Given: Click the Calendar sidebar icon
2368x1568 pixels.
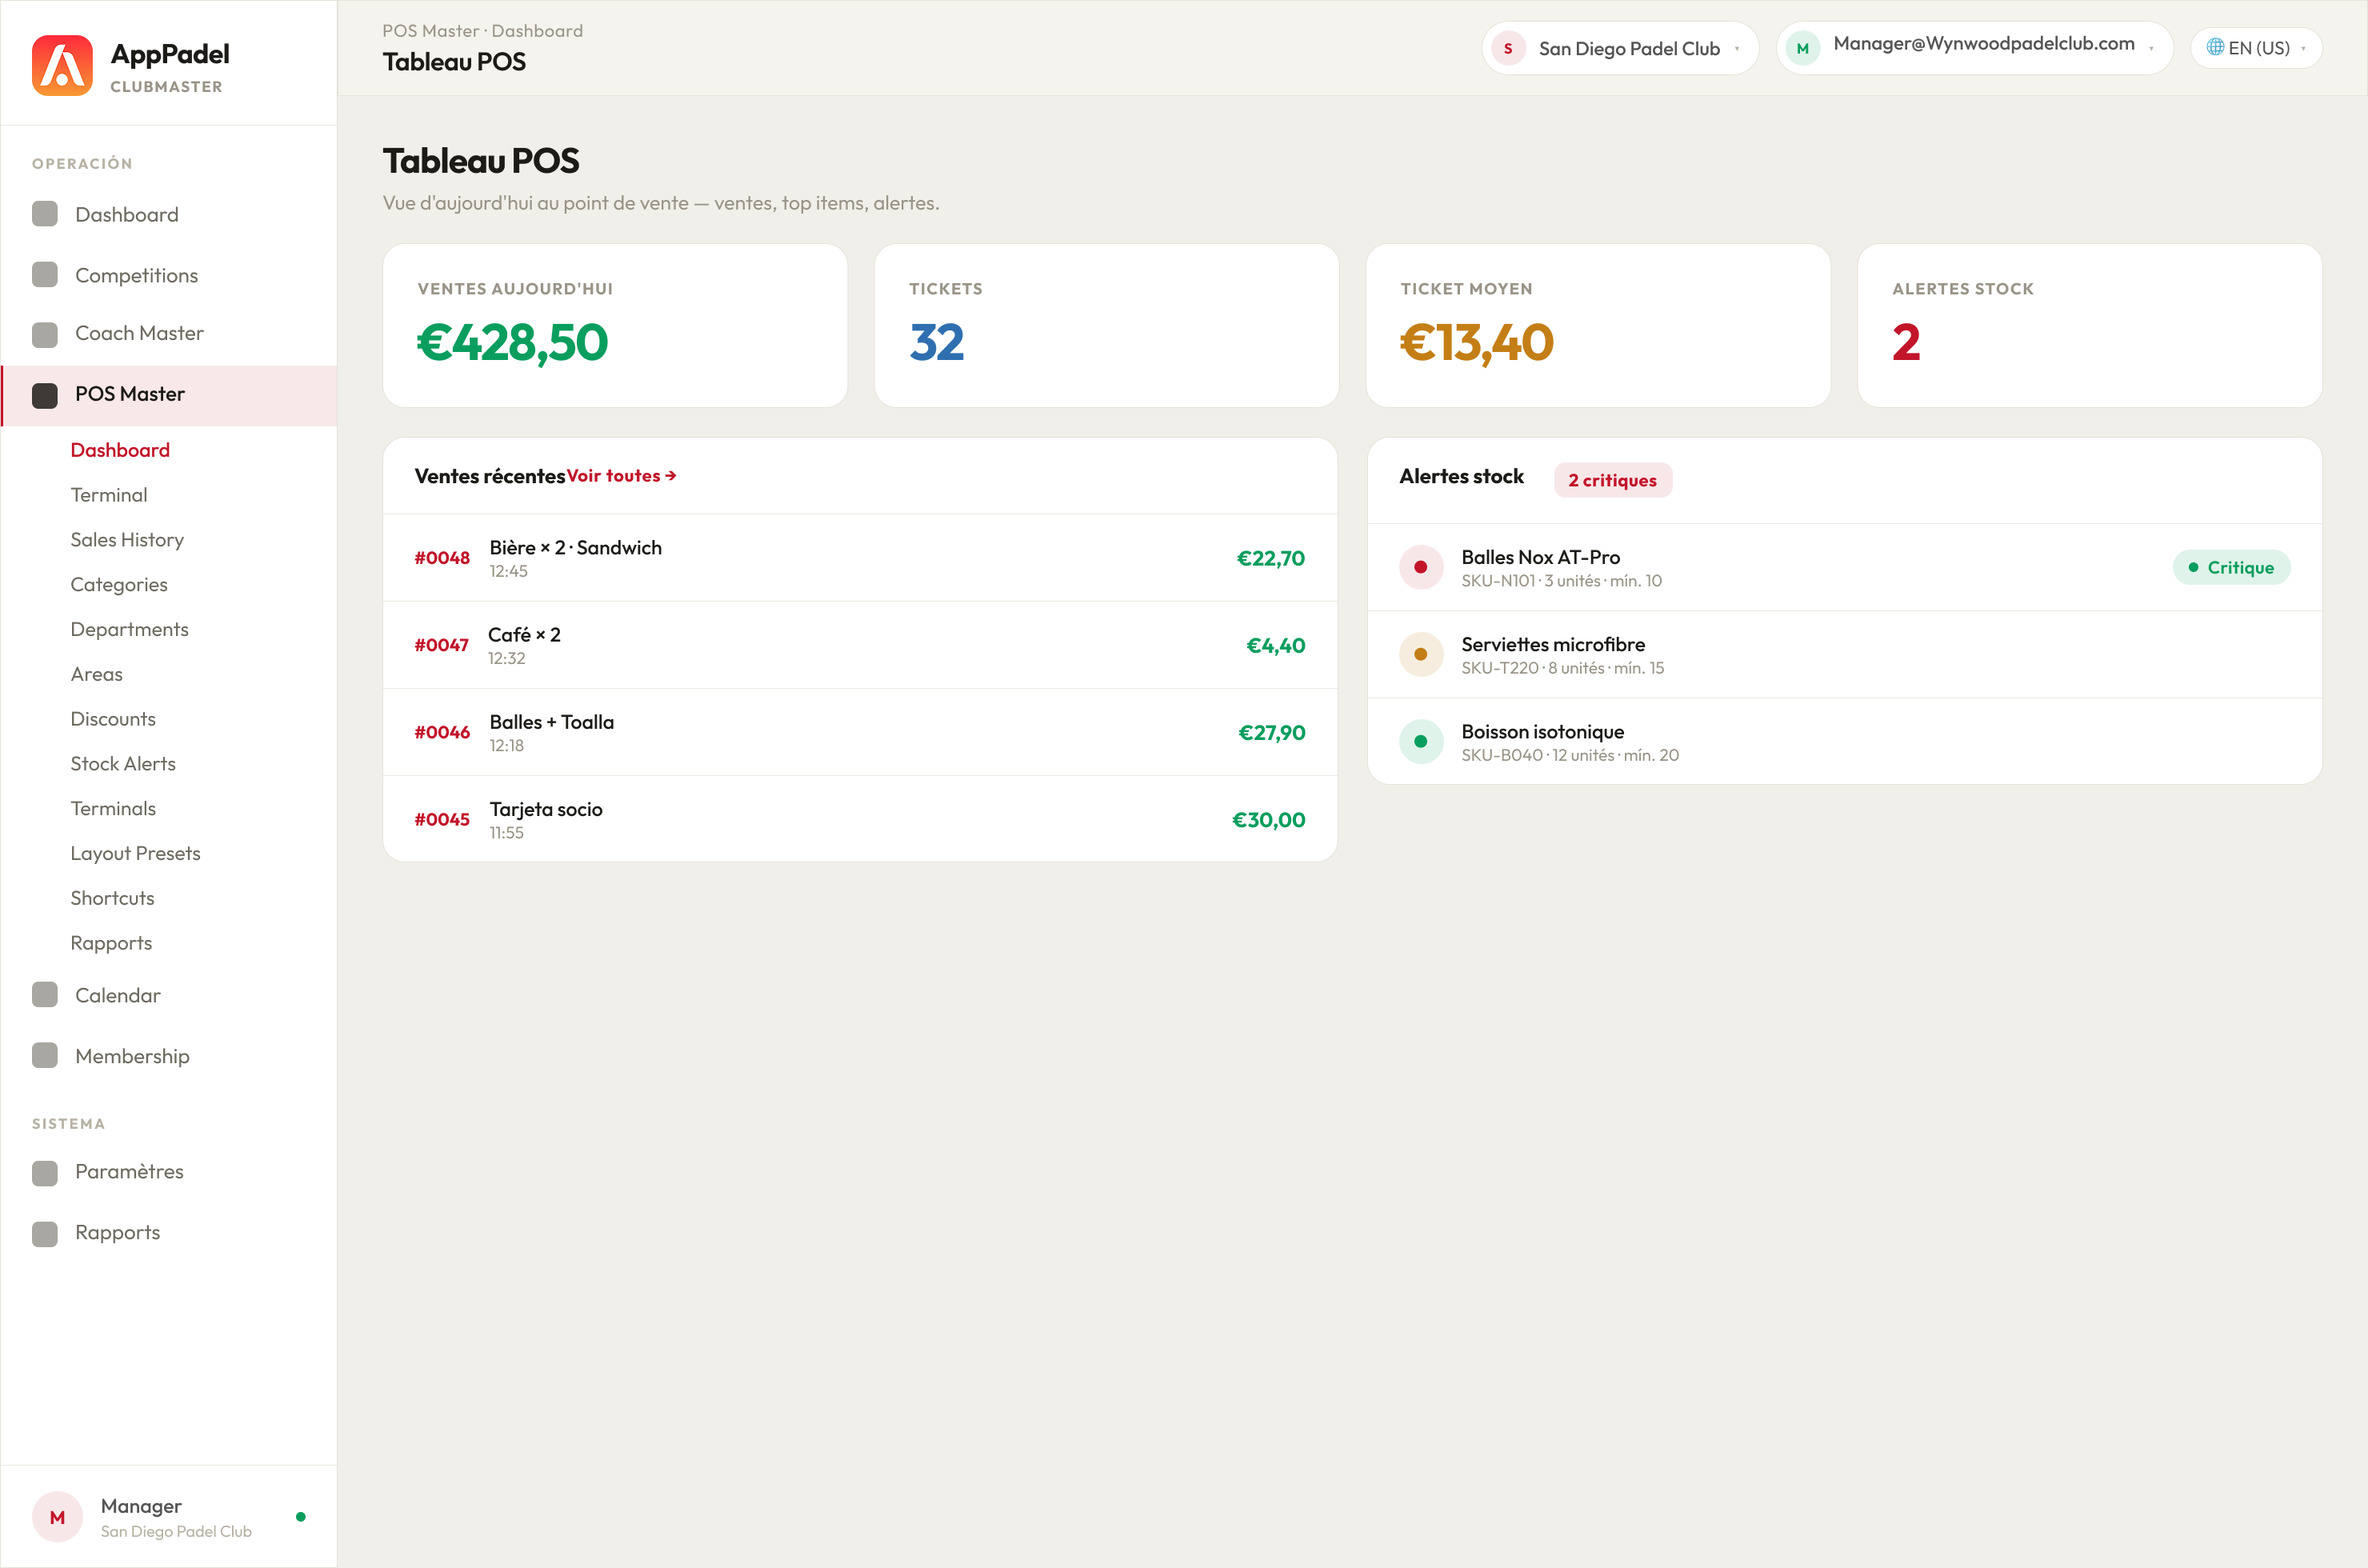Looking at the screenshot, I should point(45,995).
